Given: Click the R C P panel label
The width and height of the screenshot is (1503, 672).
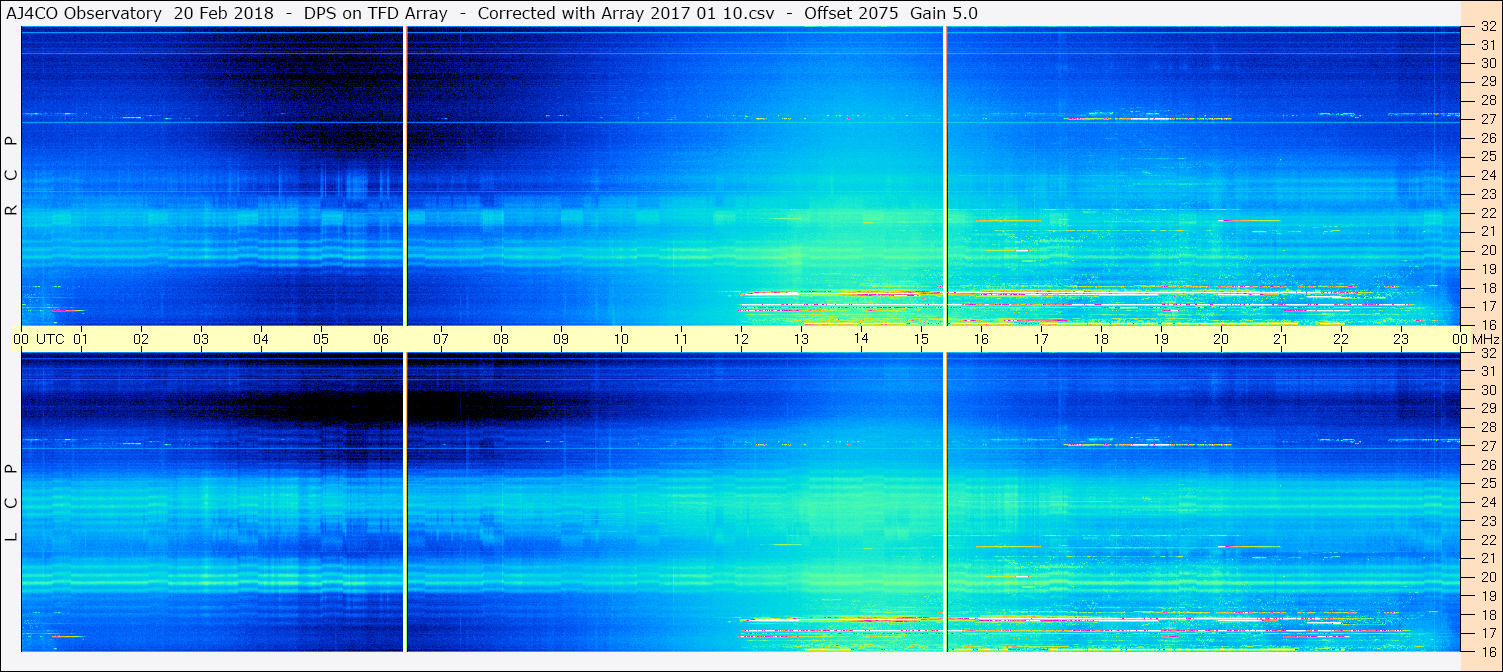Looking at the screenshot, I should [12, 176].
